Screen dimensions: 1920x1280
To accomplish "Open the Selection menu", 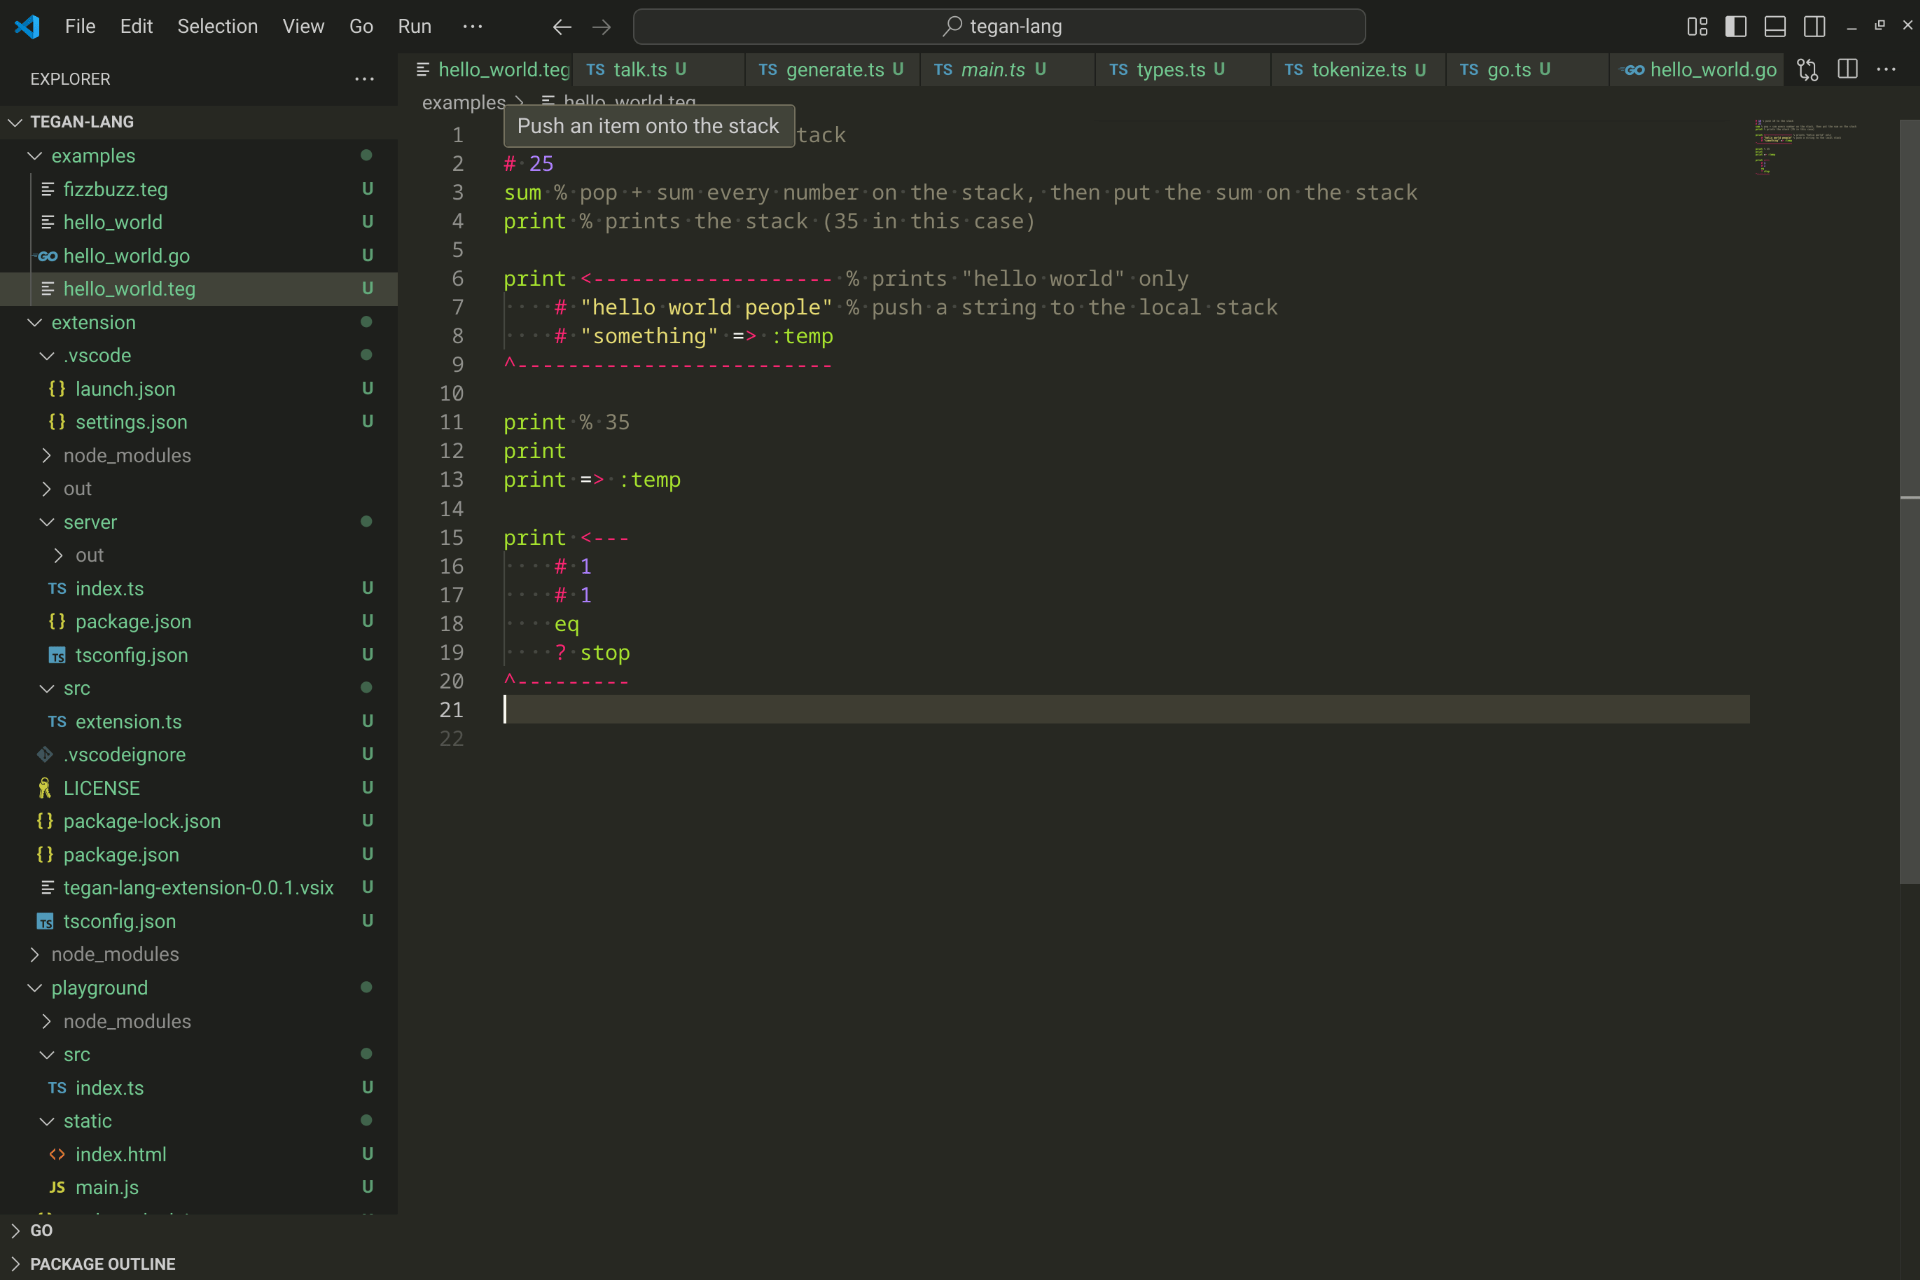I will pyautogui.click(x=217, y=27).
